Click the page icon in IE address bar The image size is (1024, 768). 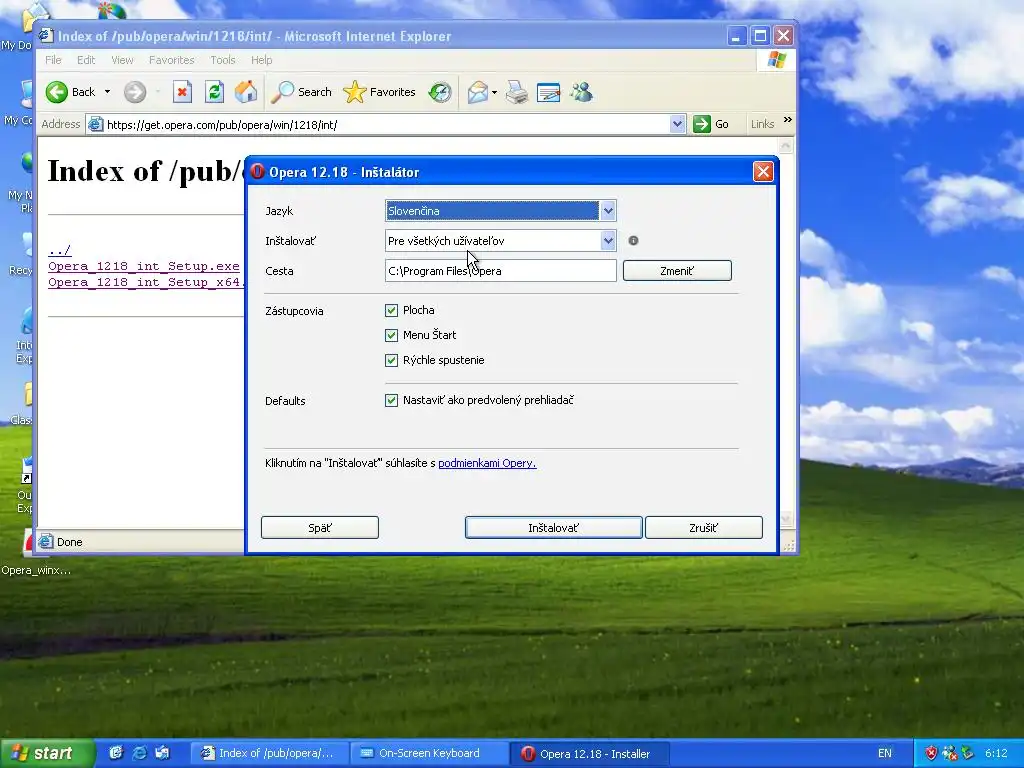tap(95, 124)
